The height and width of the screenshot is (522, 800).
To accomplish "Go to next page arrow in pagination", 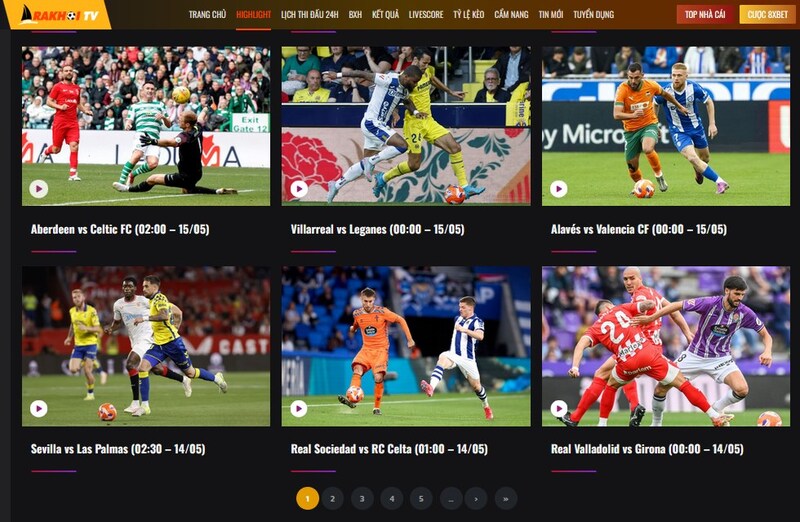I will (476, 499).
